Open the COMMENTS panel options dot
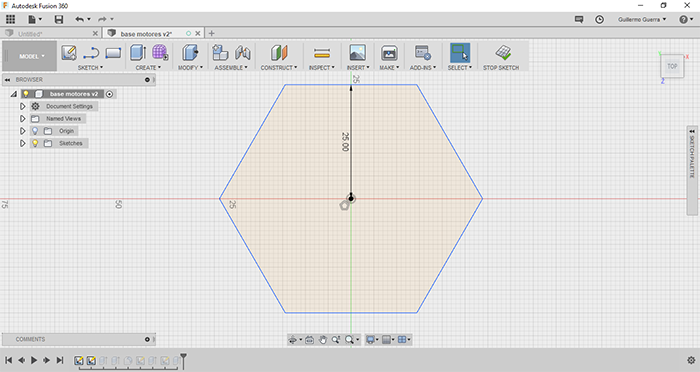 click(147, 339)
